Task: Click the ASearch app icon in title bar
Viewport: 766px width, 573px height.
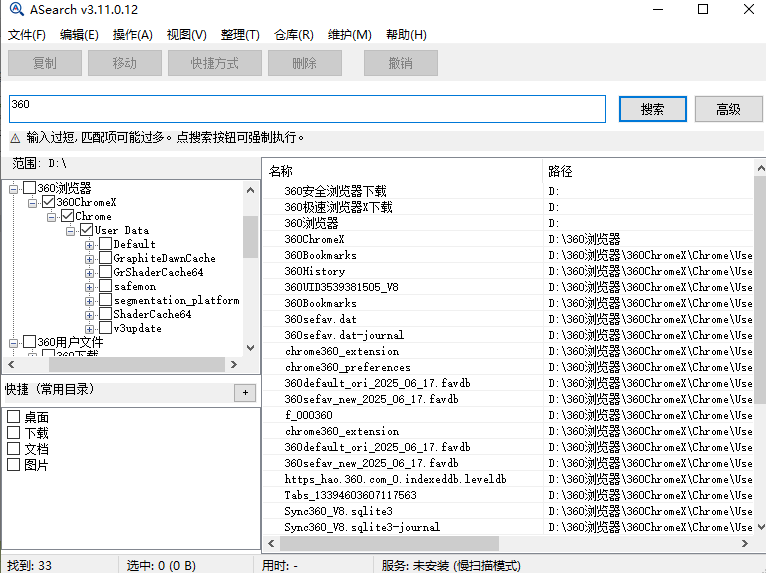Action: click(16, 9)
